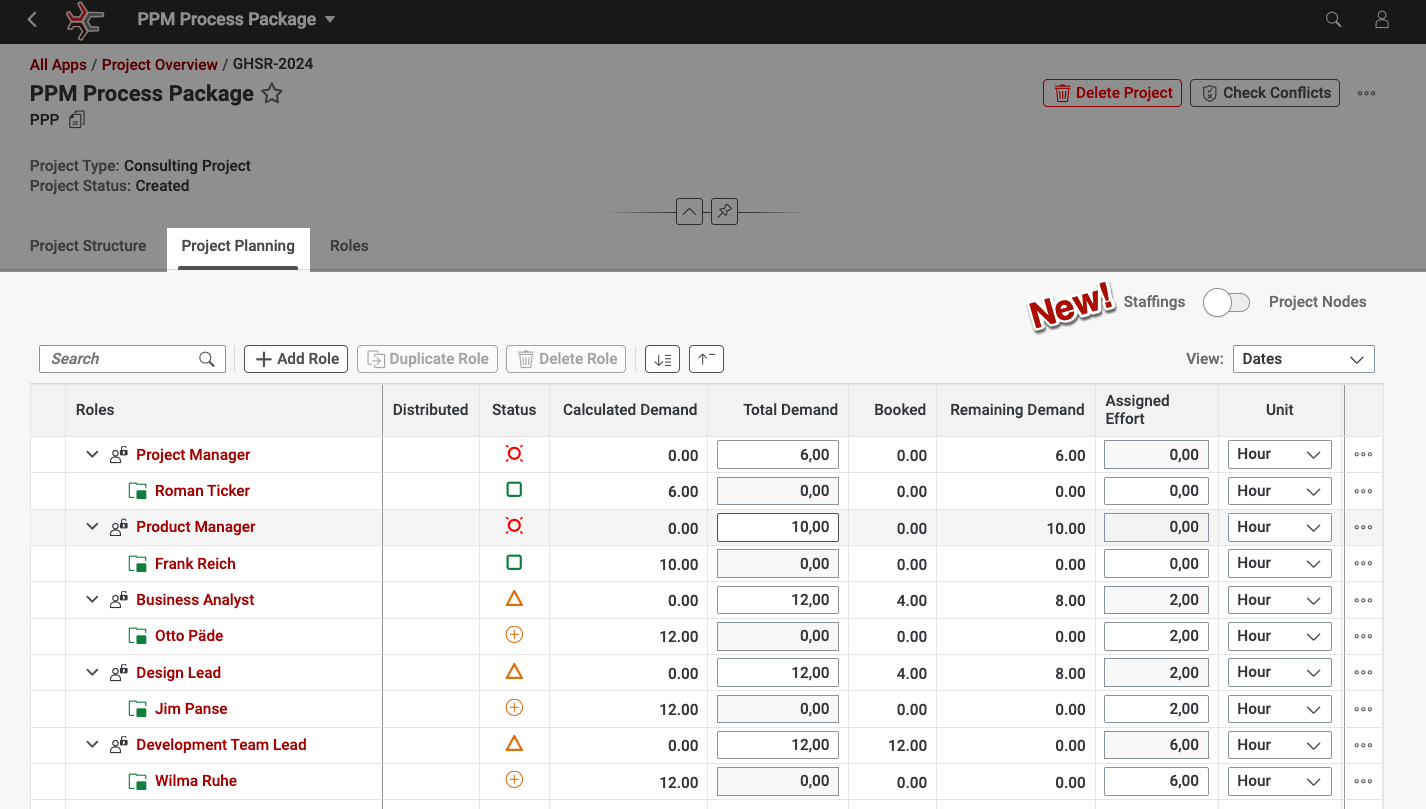The image size is (1426, 809).
Task: Click the roles Search input field
Action: click(120, 359)
